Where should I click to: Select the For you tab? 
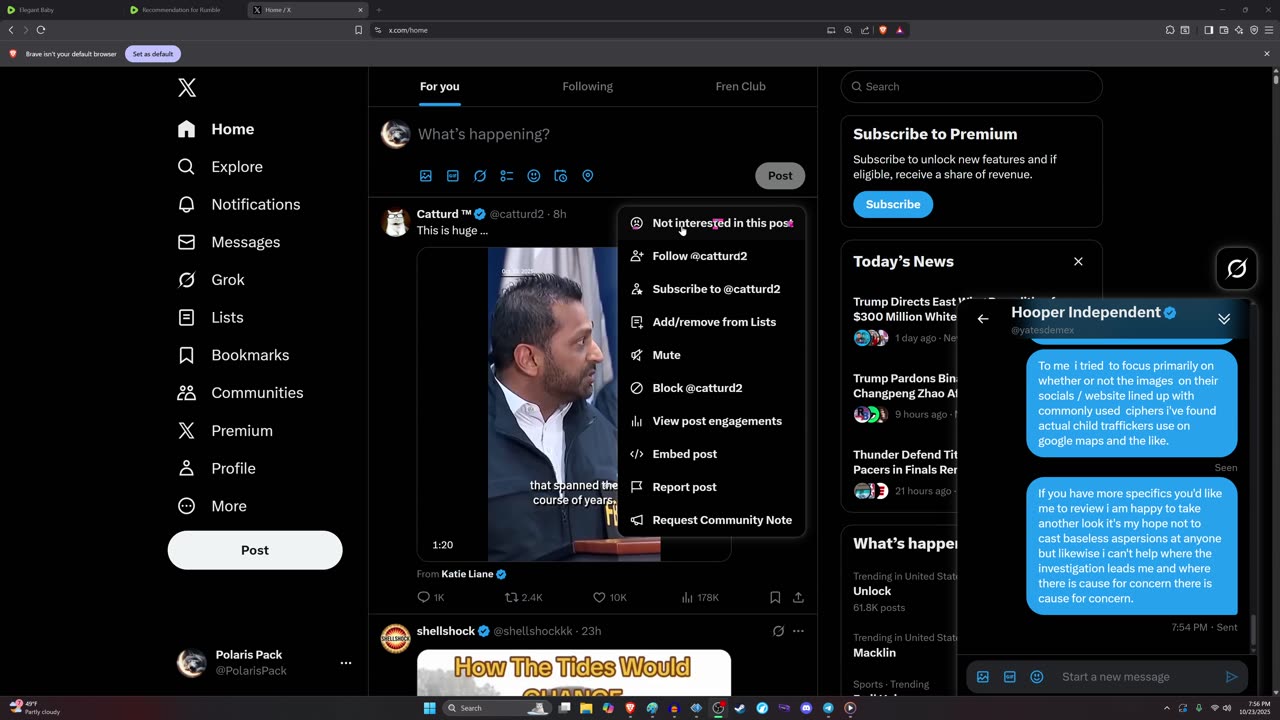[x=440, y=86]
